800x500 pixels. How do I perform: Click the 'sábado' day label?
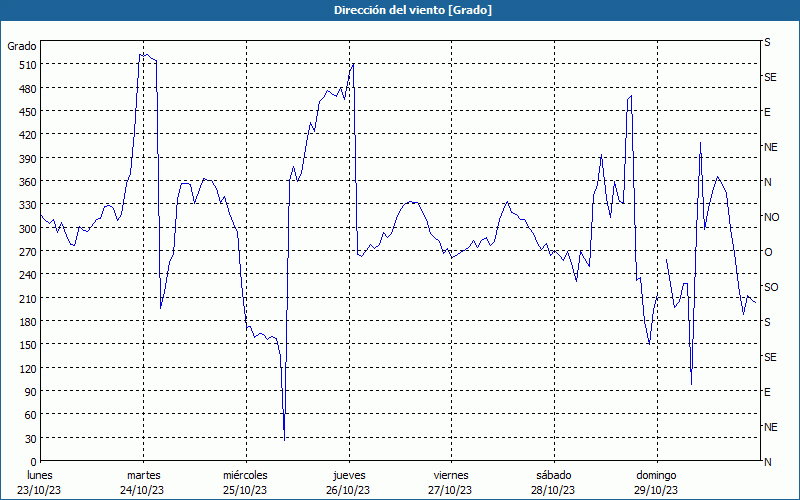coord(554,475)
